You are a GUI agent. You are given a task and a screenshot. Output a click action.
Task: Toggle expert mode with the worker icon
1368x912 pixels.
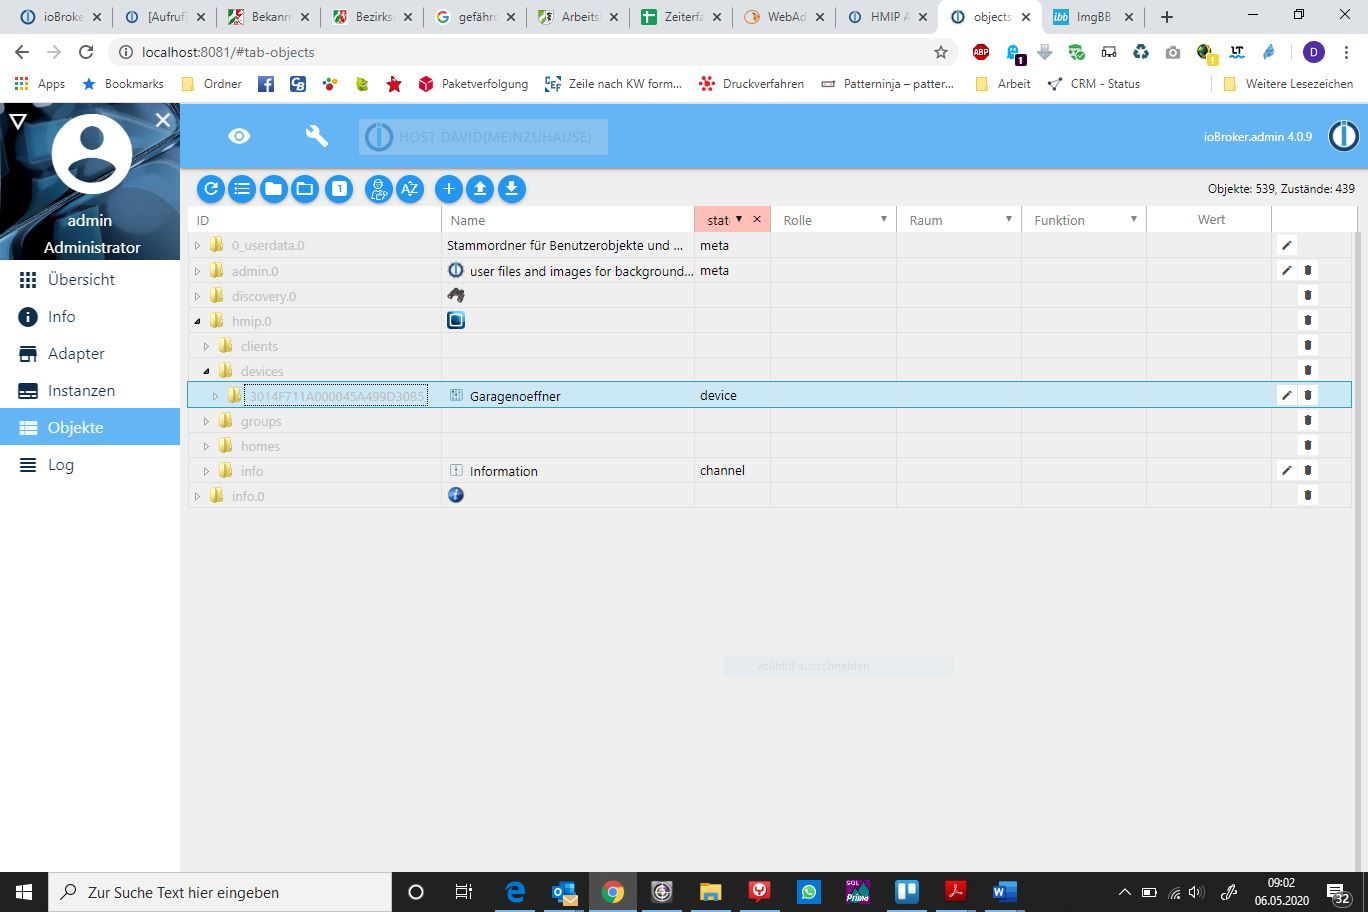378,189
